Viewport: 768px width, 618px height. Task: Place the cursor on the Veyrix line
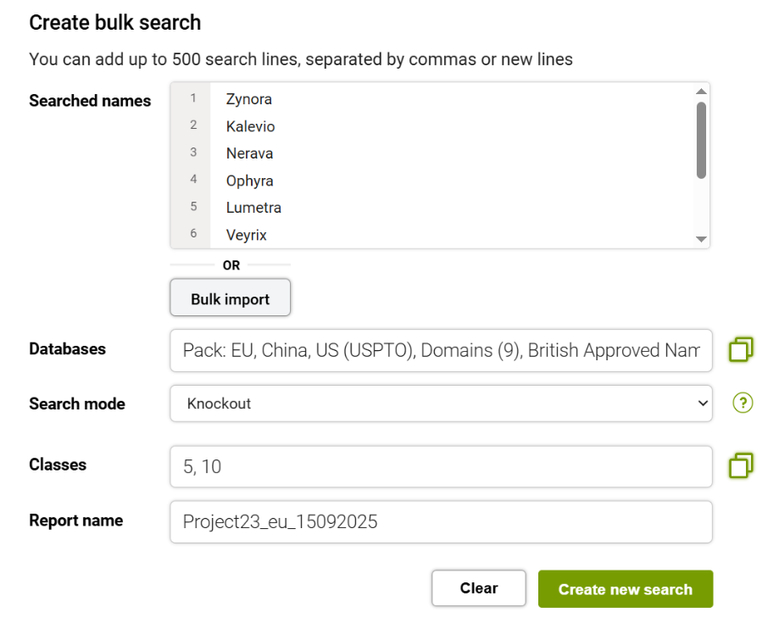tap(246, 234)
